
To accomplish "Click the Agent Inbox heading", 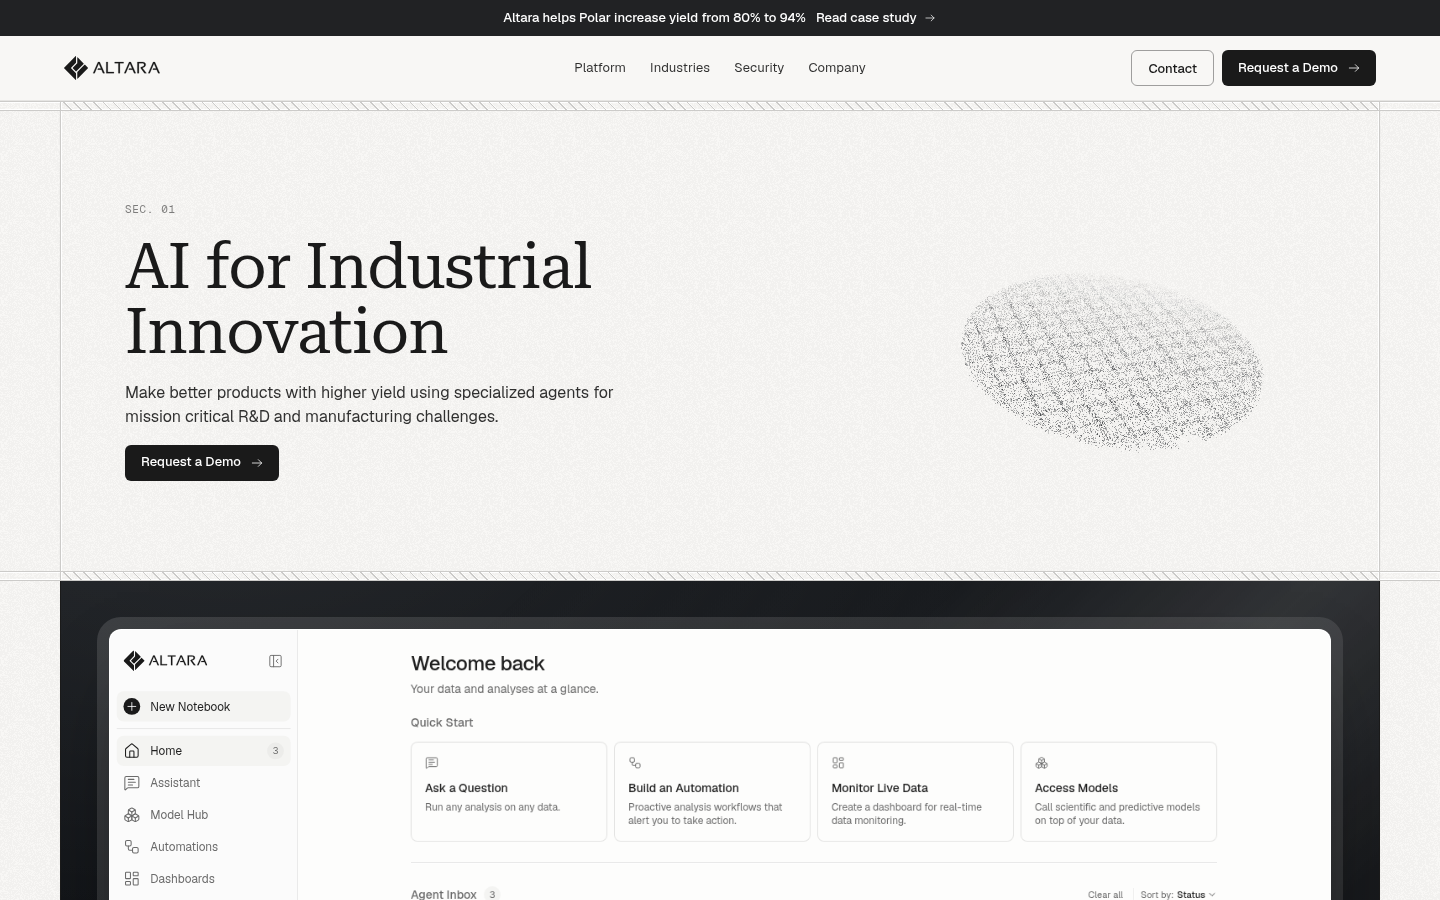I will 443,894.
